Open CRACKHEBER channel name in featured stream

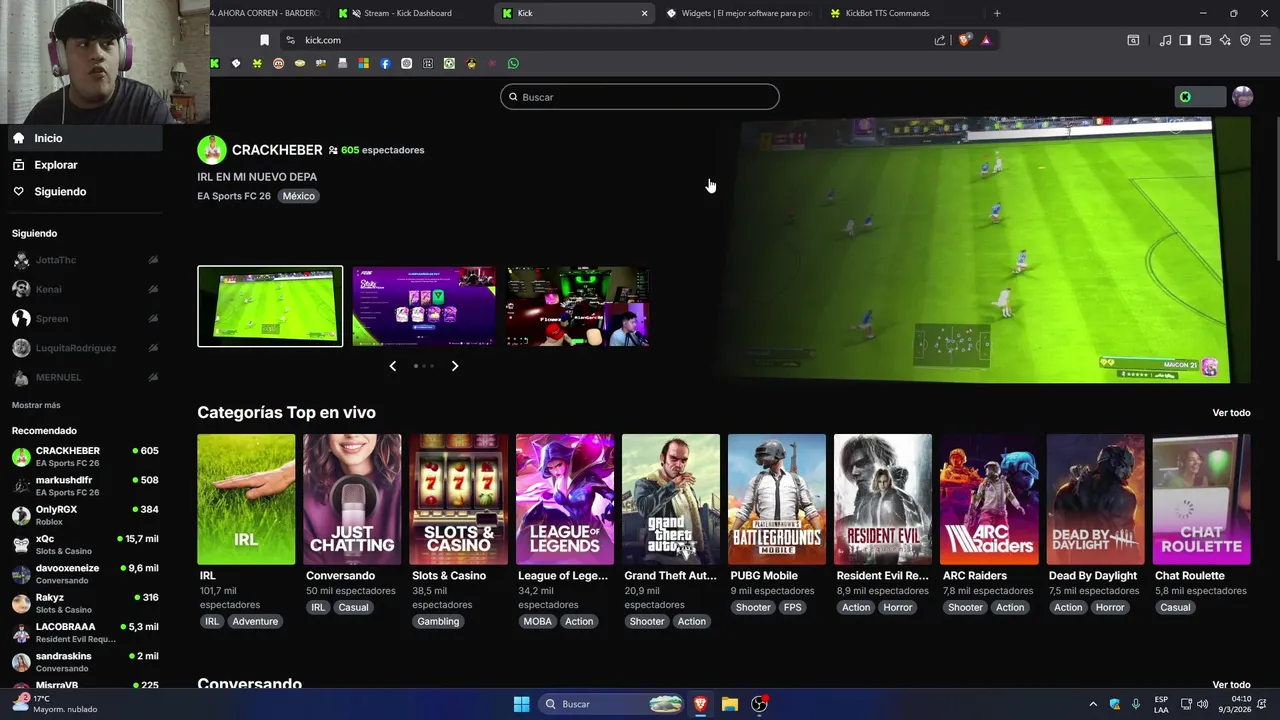click(x=277, y=150)
